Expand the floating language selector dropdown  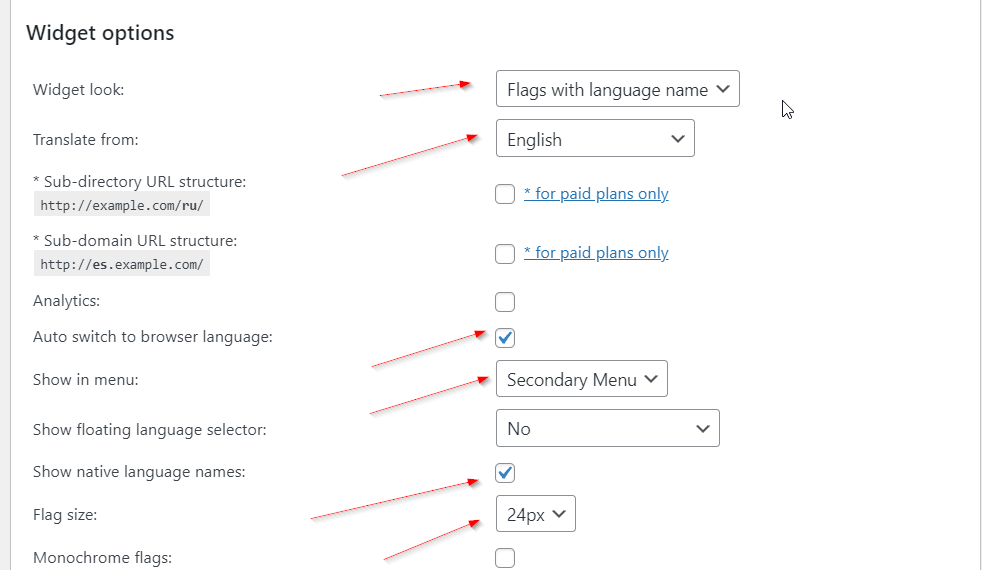607,429
